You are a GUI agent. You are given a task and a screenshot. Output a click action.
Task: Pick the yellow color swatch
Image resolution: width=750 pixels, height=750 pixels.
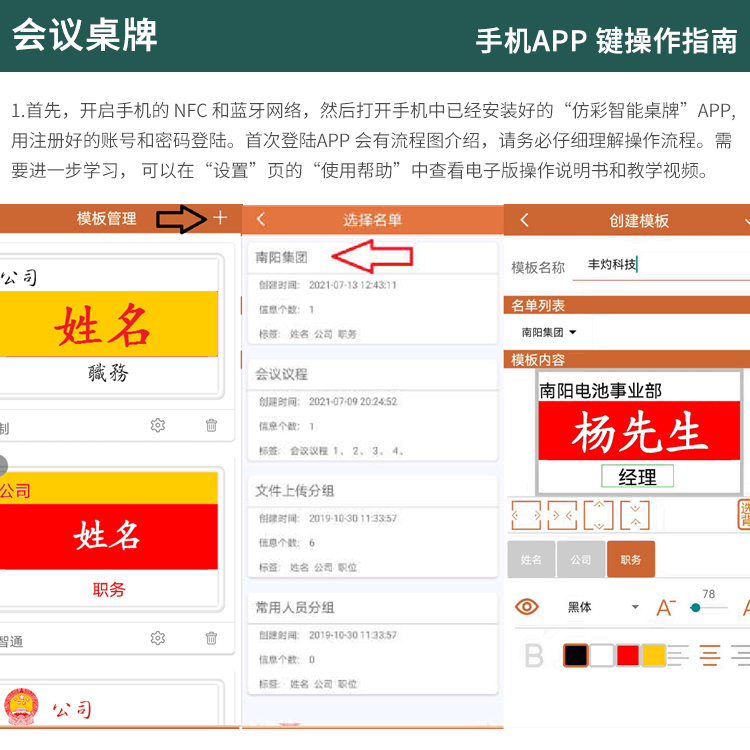pos(653,656)
